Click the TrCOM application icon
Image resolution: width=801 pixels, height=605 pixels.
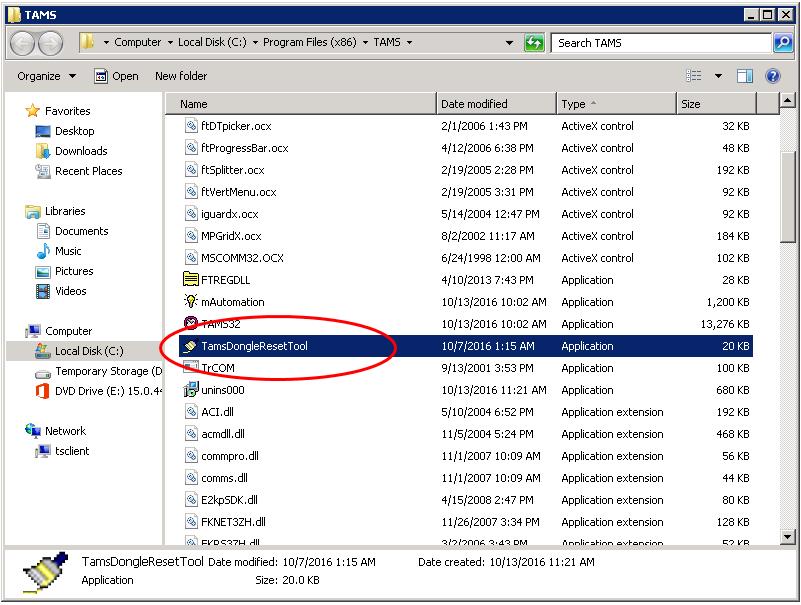click(x=191, y=367)
